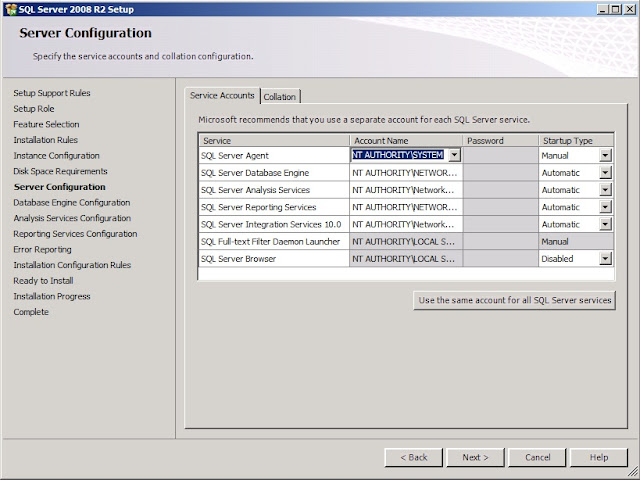Select the SQL Server Database Engine row
Viewport: 640px width, 480px height.
click(406, 173)
